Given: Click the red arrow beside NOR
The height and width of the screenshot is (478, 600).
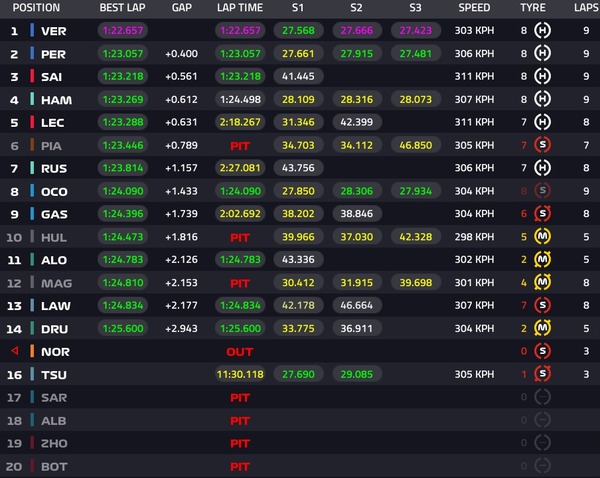Looking at the screenshot, I should click(x=15, y=351).
